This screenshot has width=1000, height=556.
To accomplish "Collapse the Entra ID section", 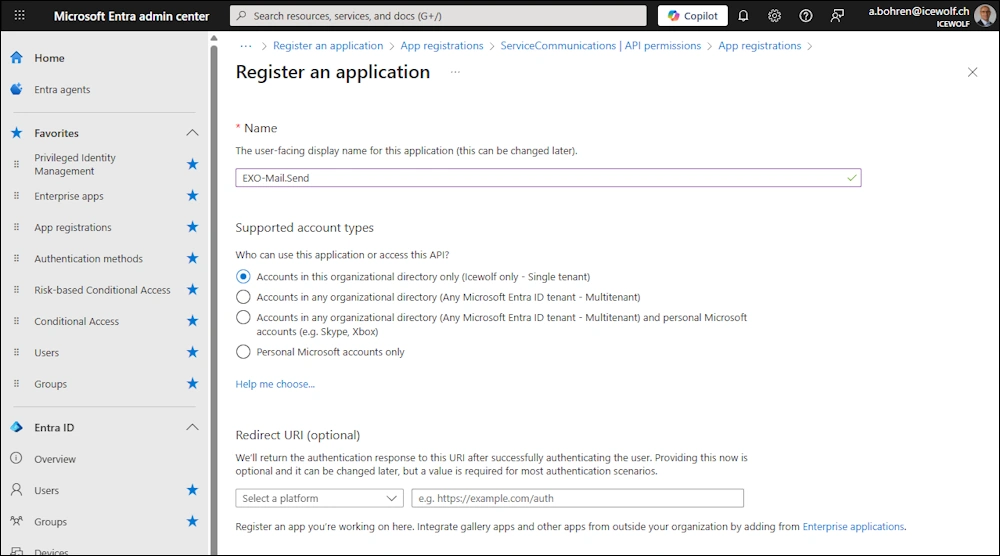I will 192,427.
